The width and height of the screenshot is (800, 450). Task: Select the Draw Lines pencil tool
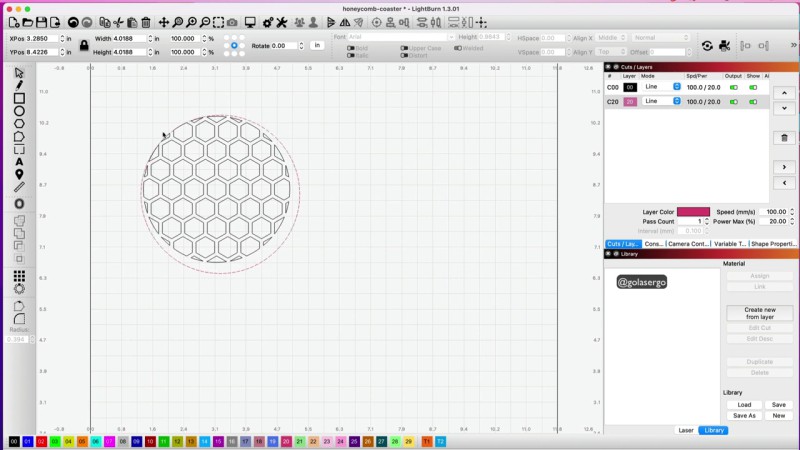point(19,86)
